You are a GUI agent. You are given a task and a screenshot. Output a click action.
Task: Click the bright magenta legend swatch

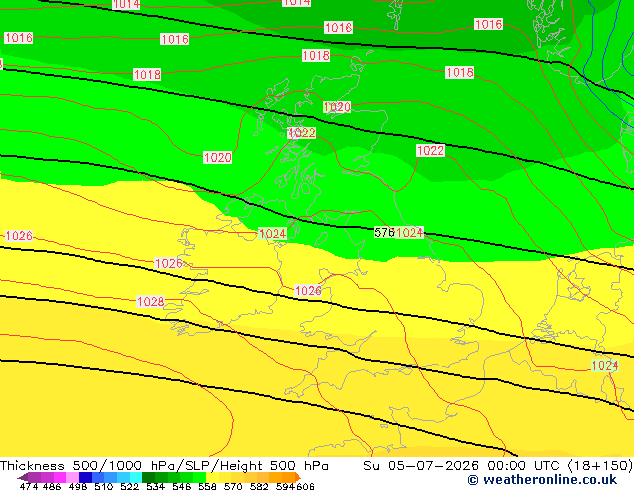[x=60, y=477]
